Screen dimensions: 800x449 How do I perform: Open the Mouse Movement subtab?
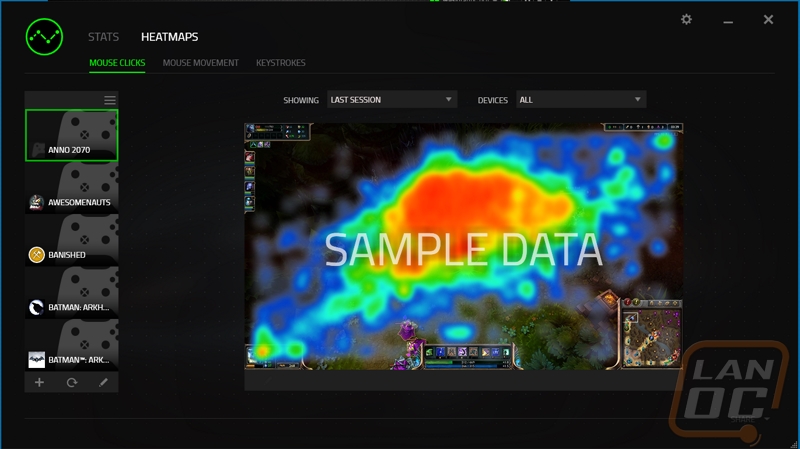point(200,63)
